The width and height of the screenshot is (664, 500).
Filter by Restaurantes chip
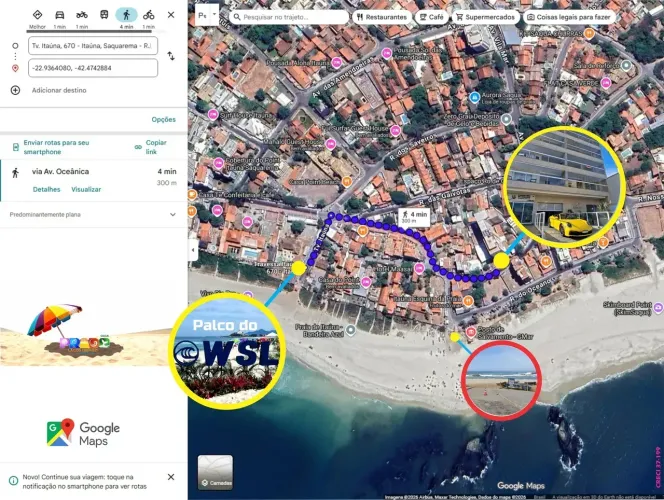pos(382,17)
